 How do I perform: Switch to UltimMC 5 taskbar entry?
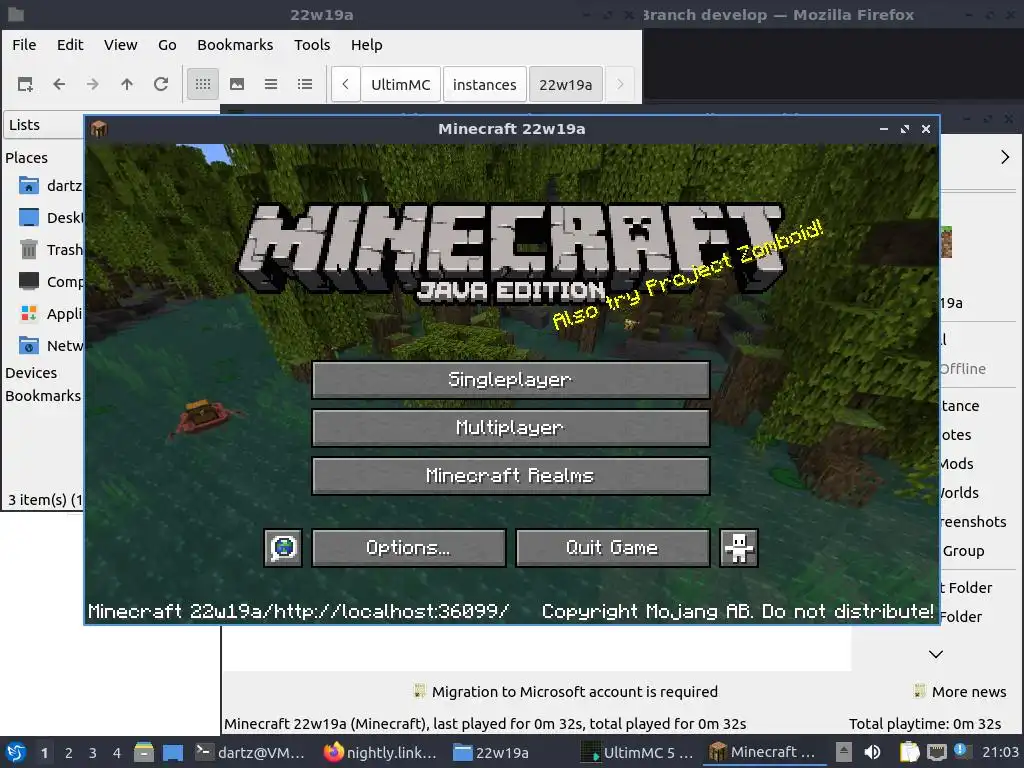[637, 752]
